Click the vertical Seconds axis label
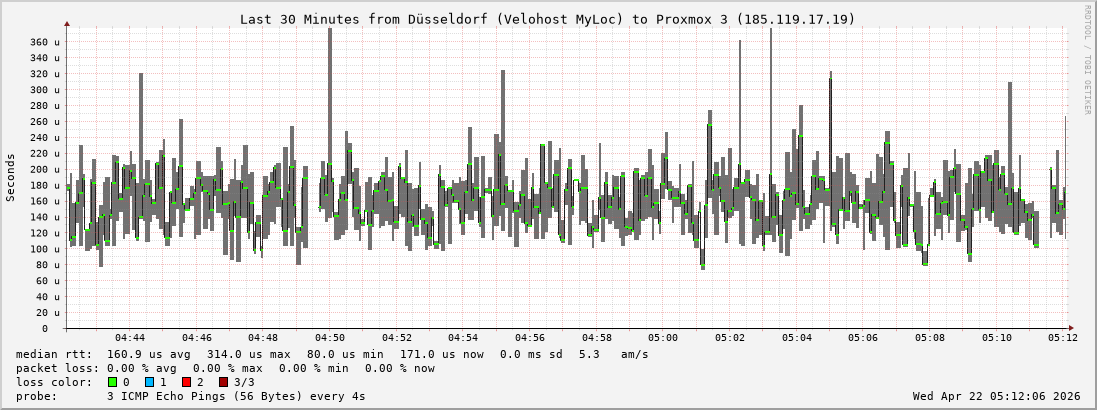This screenshot has height=410, width=1097. [x=11, y=177]
